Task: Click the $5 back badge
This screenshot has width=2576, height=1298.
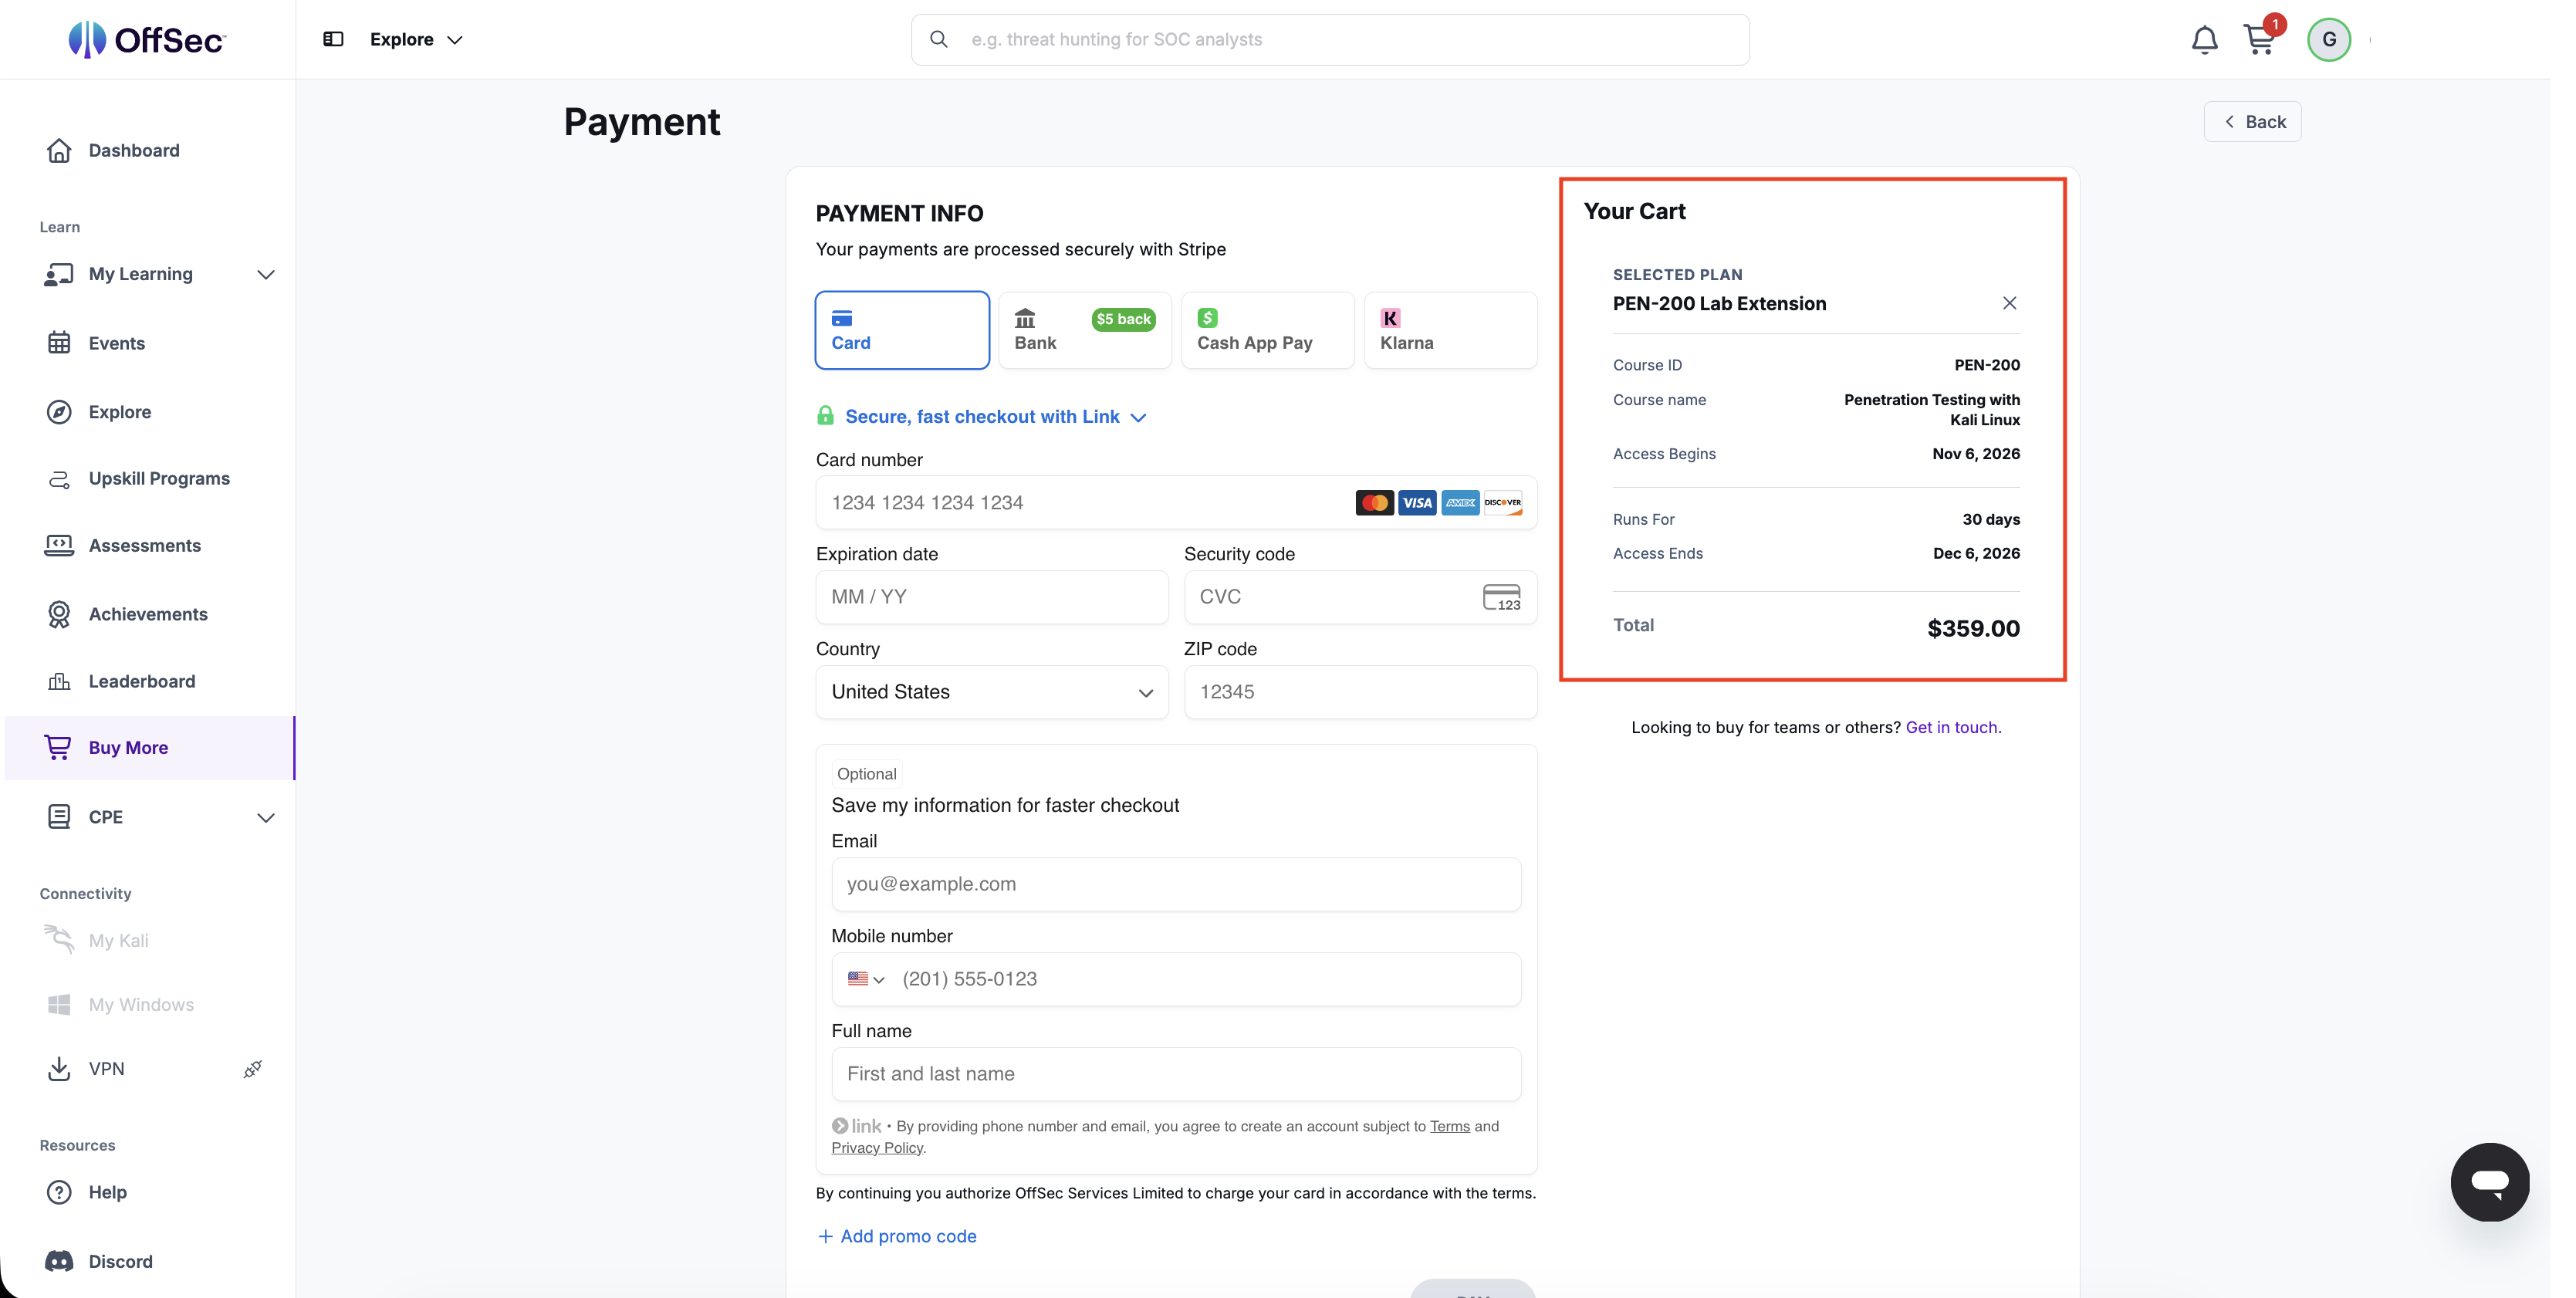Action: pyautogui.click(x=1123, y=319)
